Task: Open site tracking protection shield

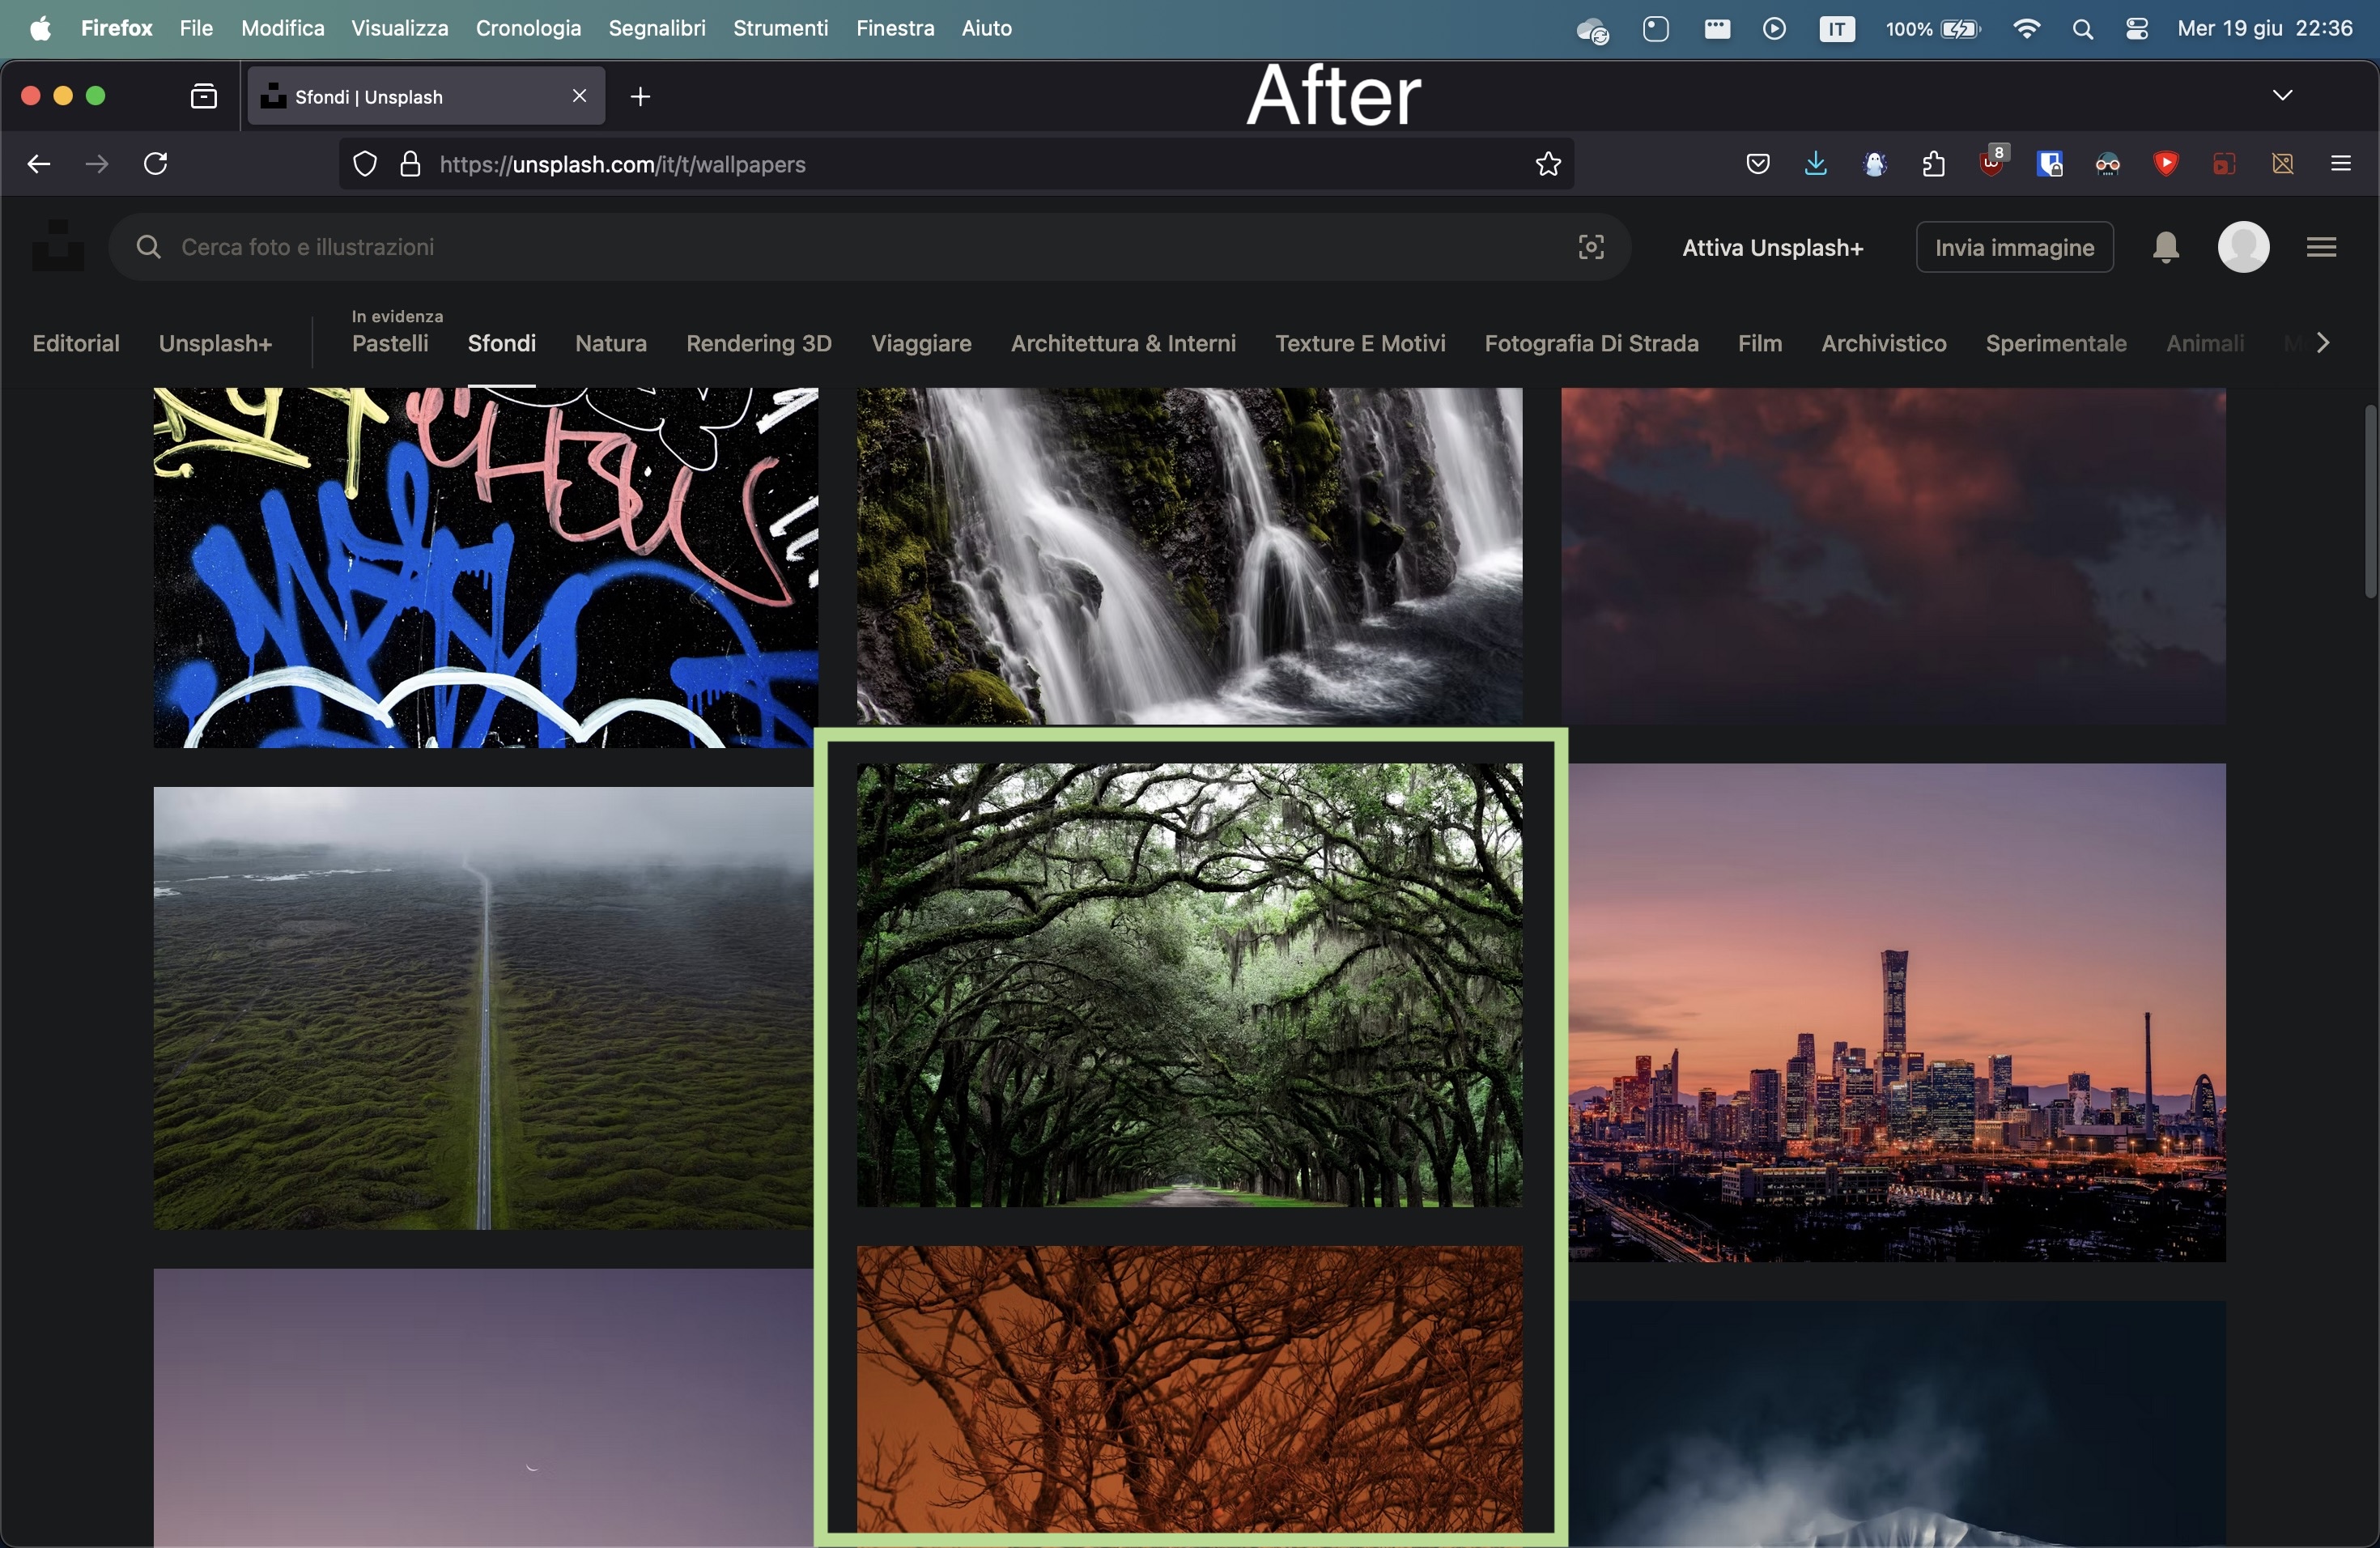Action: pos(365,164)
